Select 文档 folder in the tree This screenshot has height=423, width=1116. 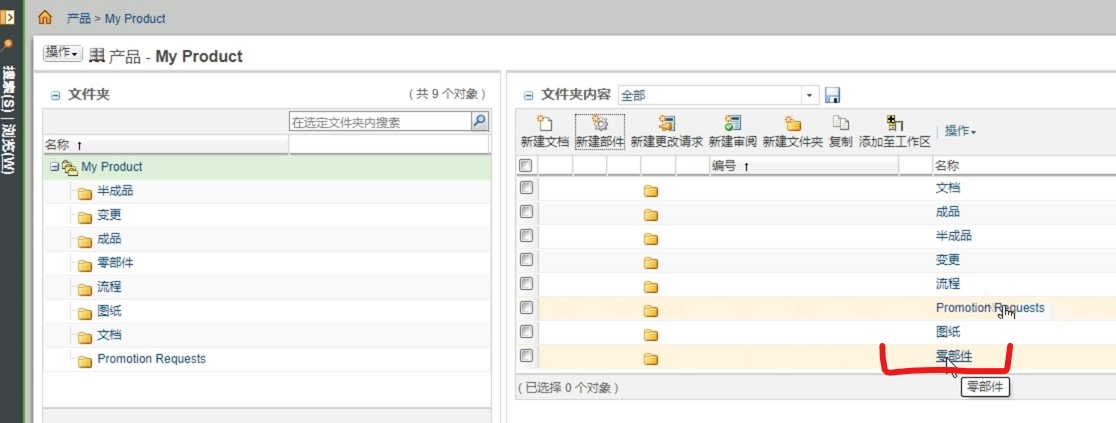coord(110,335)
